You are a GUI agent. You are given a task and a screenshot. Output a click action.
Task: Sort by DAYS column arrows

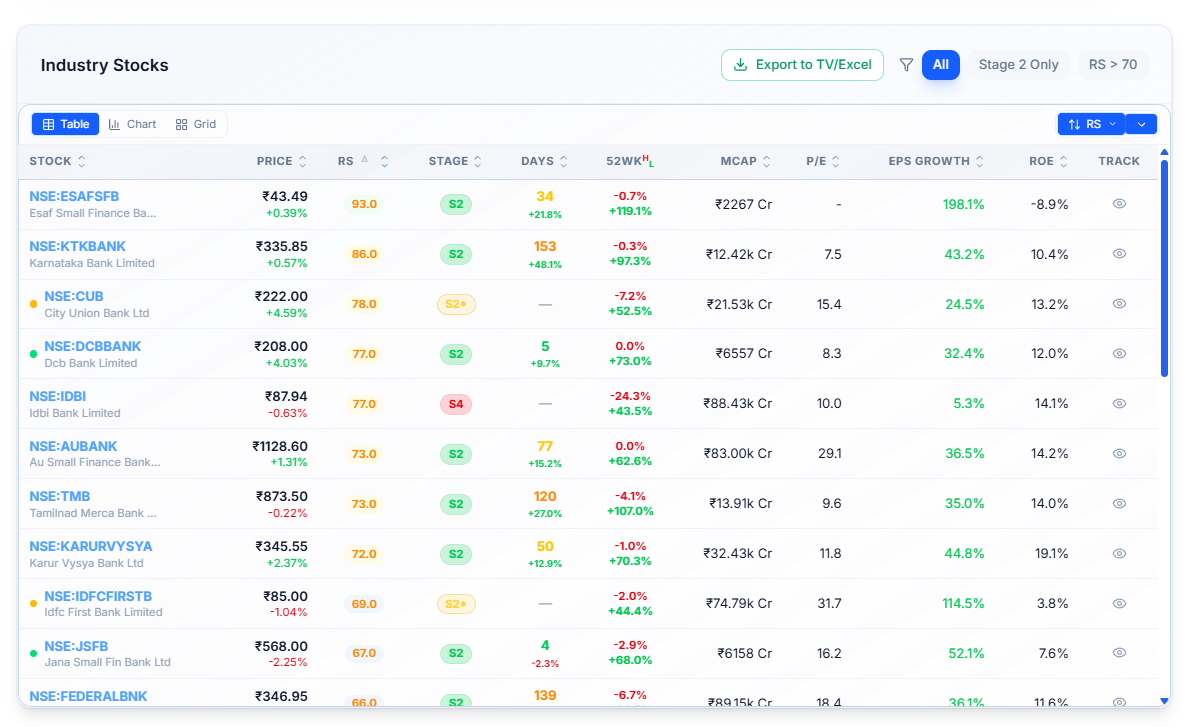pyautogui.click(x=564, y=161)
